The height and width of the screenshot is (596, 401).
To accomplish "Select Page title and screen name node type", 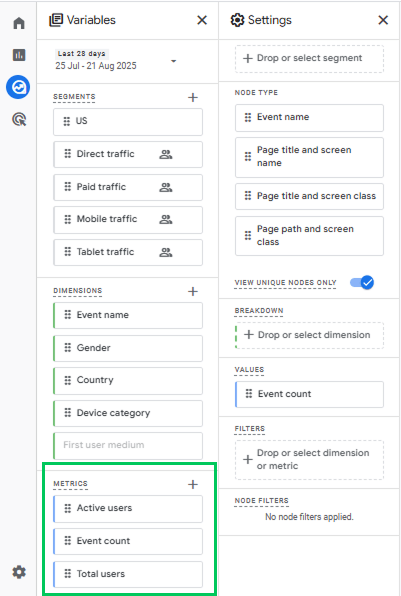I will (309, 157).
